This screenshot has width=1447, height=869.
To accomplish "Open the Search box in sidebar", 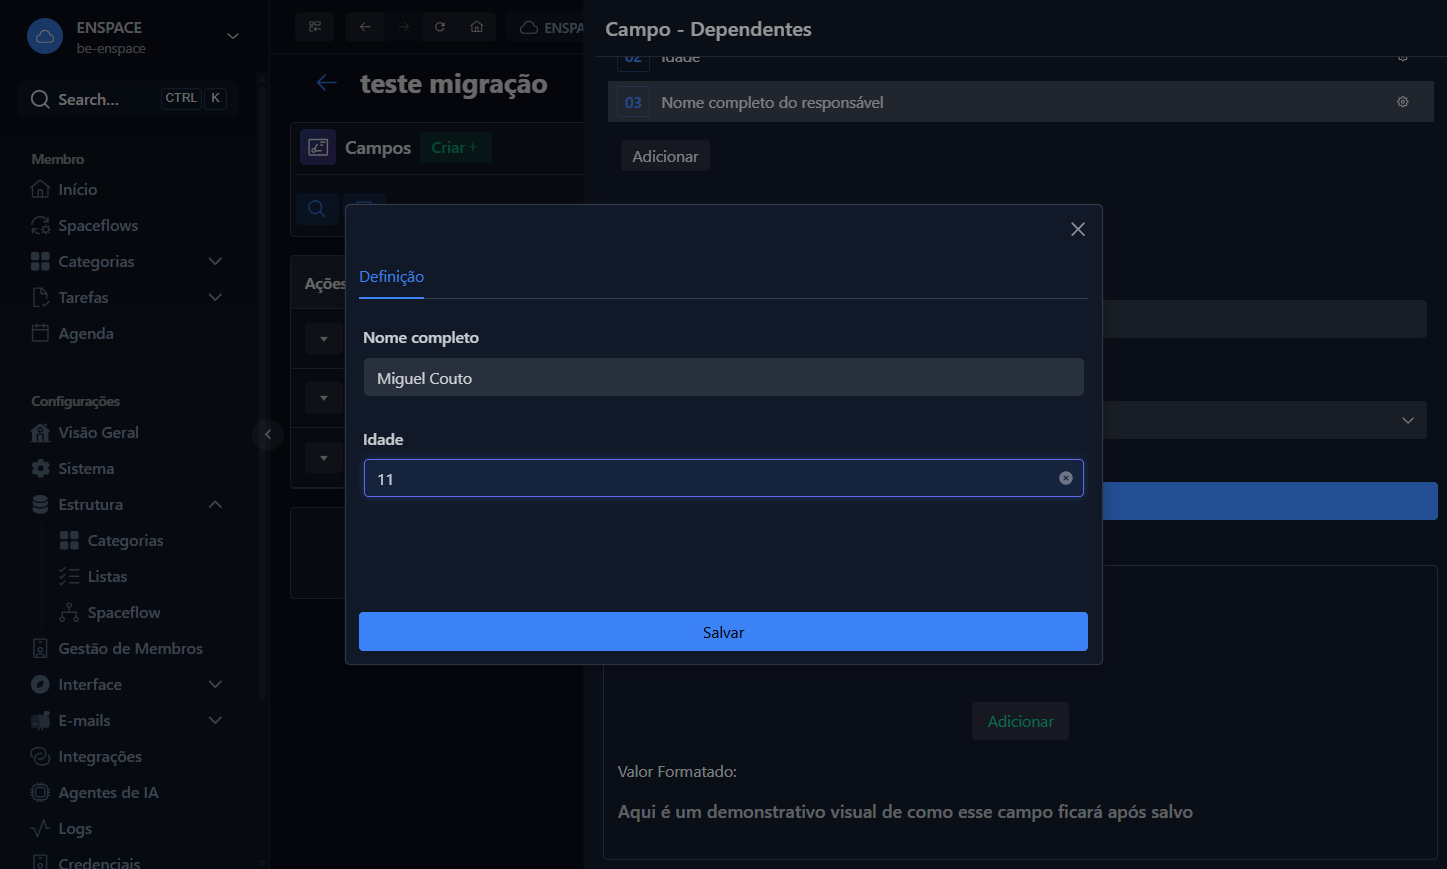I will click(128, 99).
